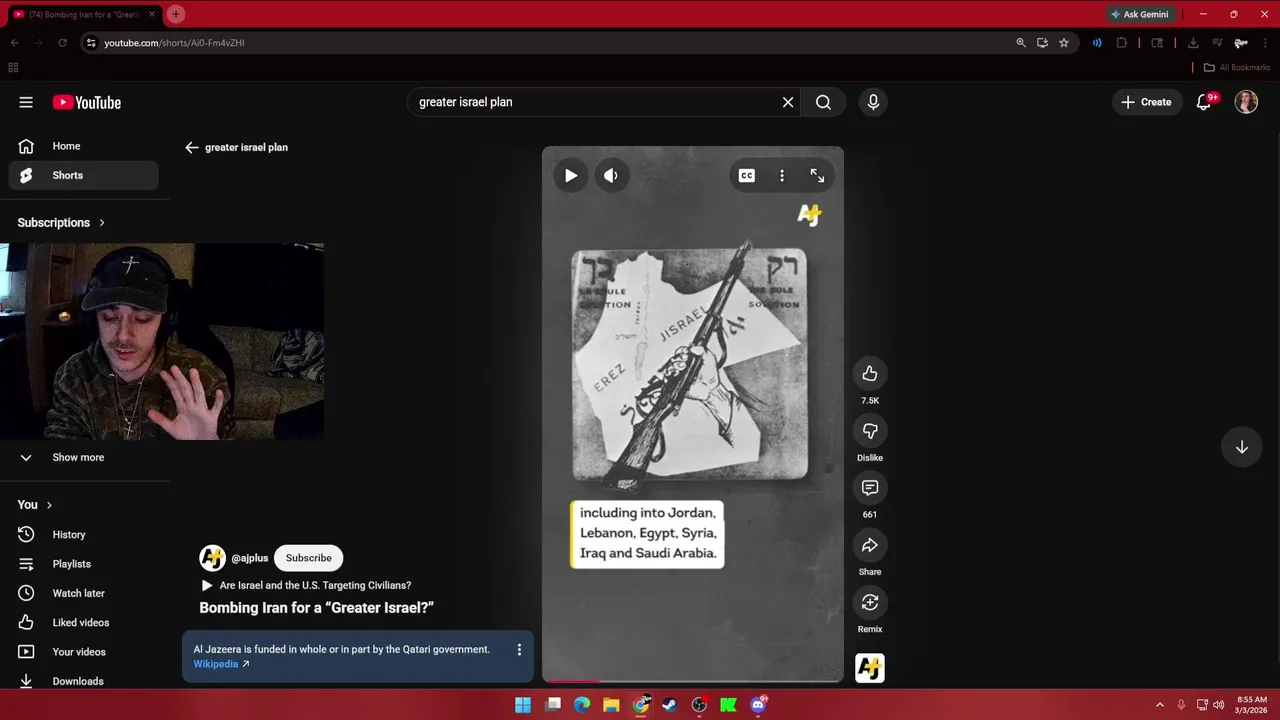Subscribe to the ajplus channel
This screenshot has height=720, width=1280.
tap(308, 558)
